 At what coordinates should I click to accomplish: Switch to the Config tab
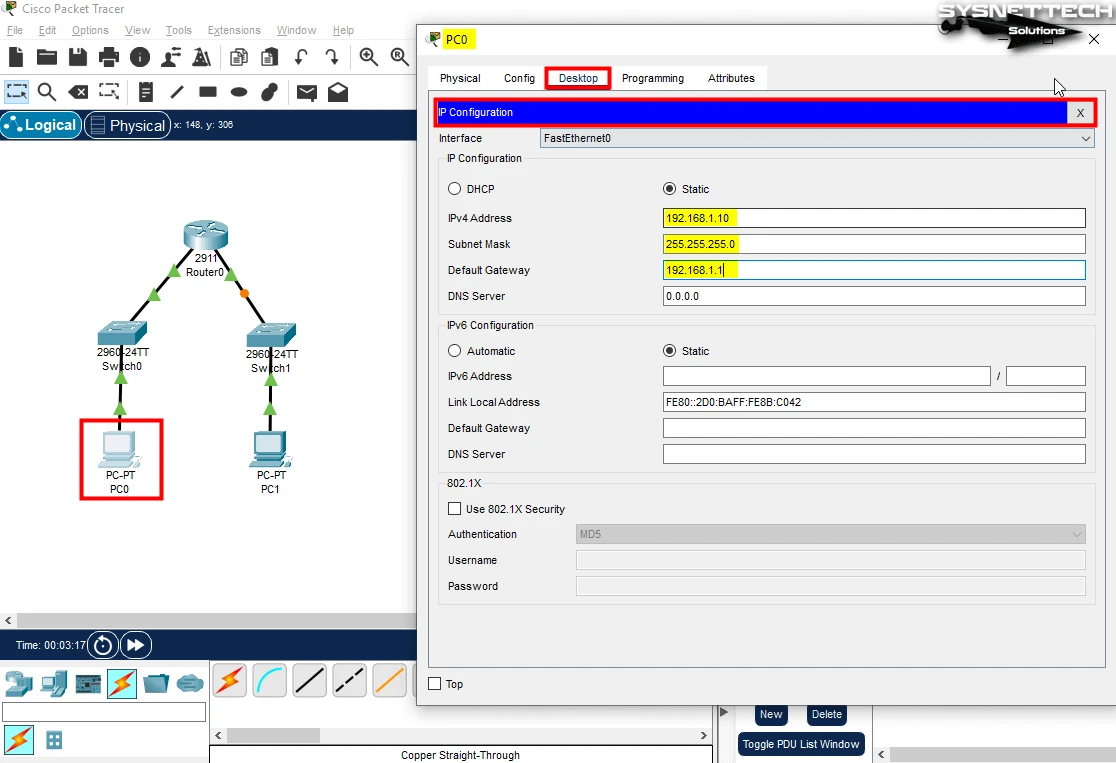(x=519, y=78)
